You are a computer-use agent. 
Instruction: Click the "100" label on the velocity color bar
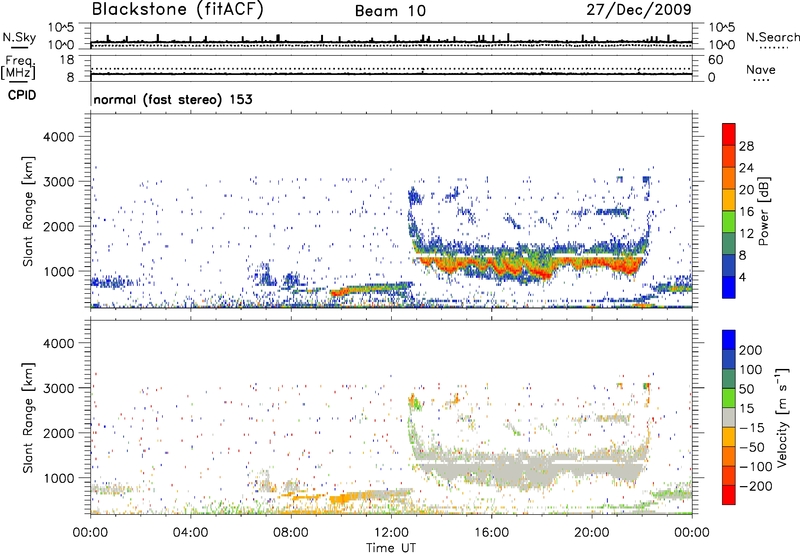pyautogui.click(x=750, y=370)
